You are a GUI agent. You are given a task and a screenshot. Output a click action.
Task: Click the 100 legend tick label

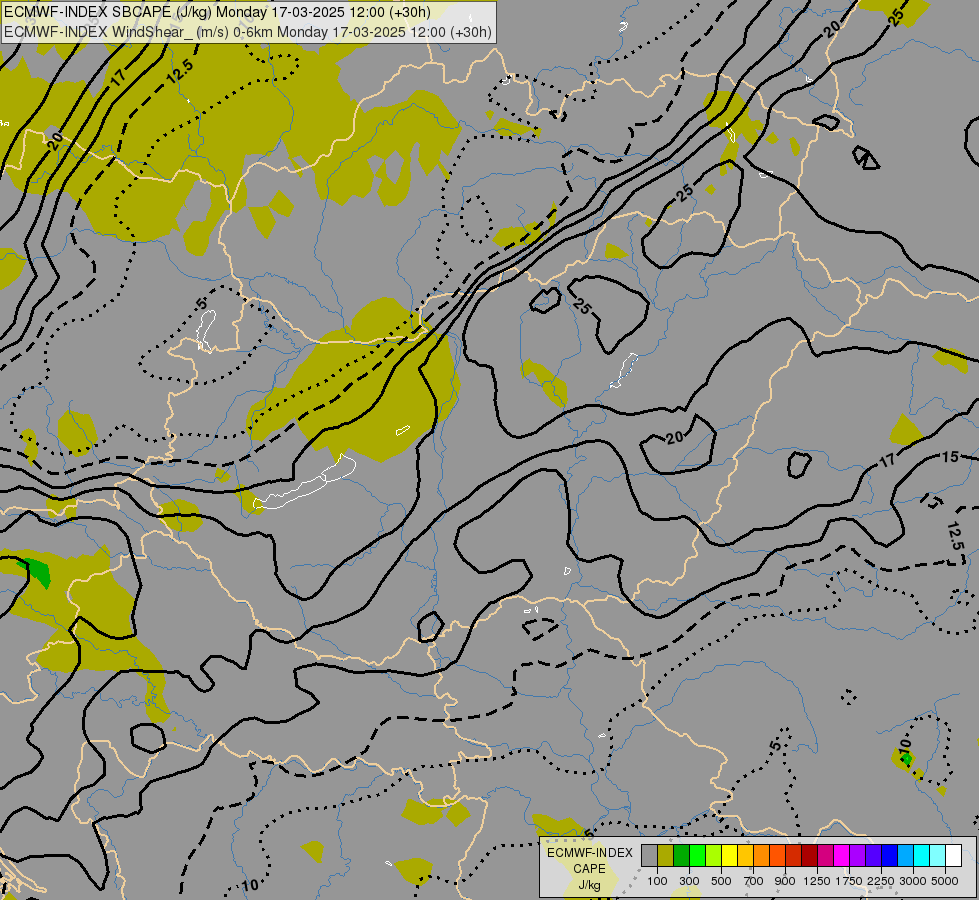657,881
